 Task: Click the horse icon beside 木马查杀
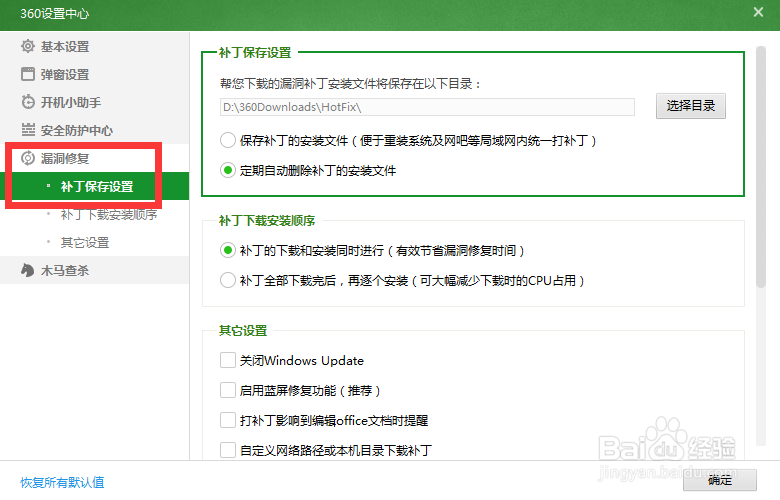(28, 270)
